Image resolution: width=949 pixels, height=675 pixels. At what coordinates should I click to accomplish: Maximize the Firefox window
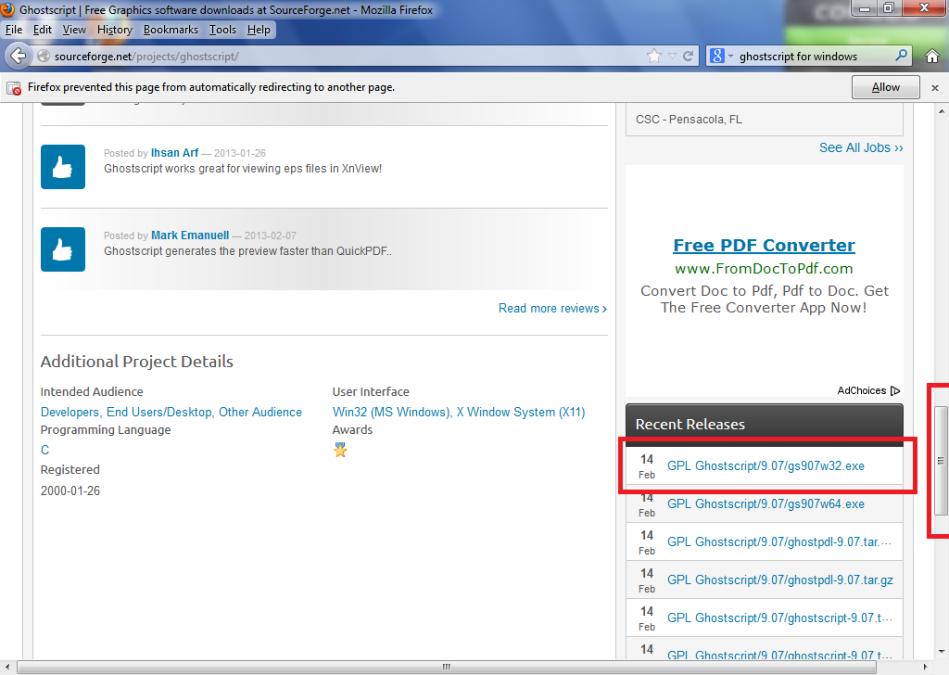click(x=888, y=8)
